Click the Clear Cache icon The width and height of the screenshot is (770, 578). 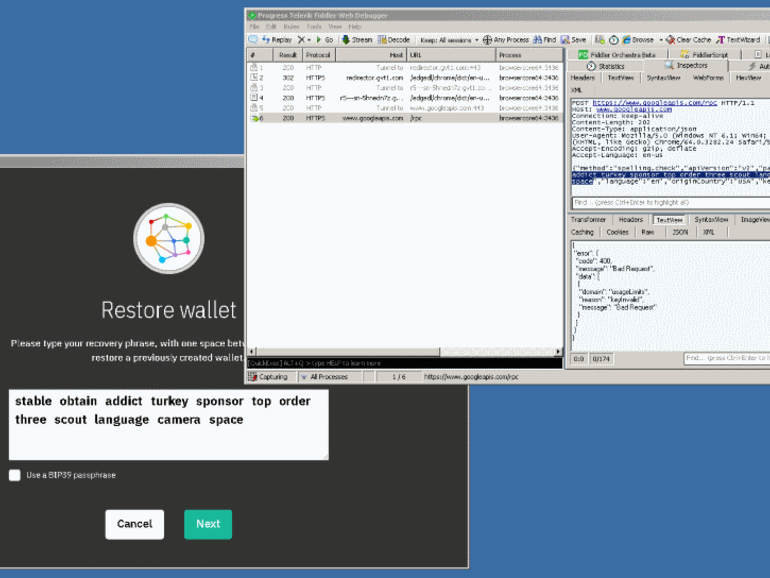(670, 40)
